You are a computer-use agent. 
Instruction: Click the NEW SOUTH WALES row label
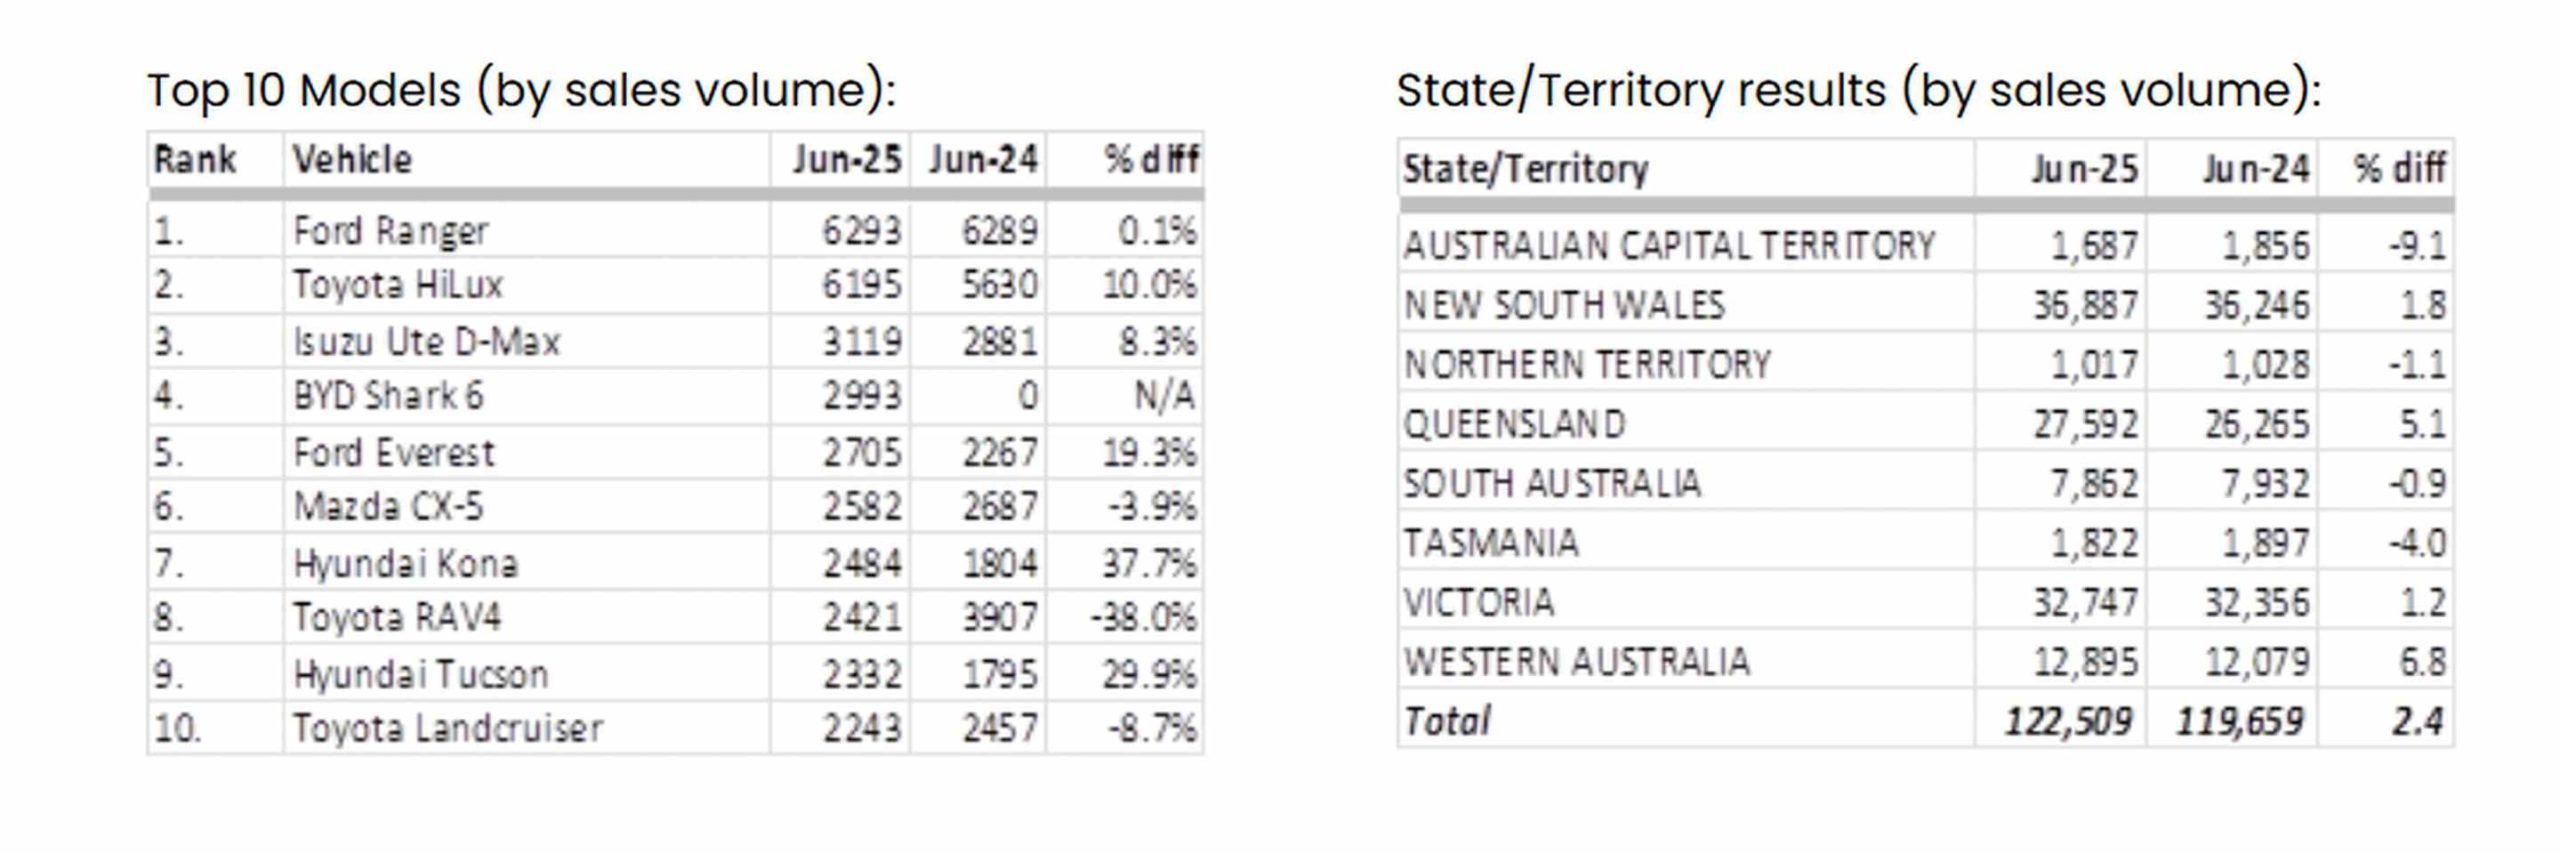point(1564,305)
